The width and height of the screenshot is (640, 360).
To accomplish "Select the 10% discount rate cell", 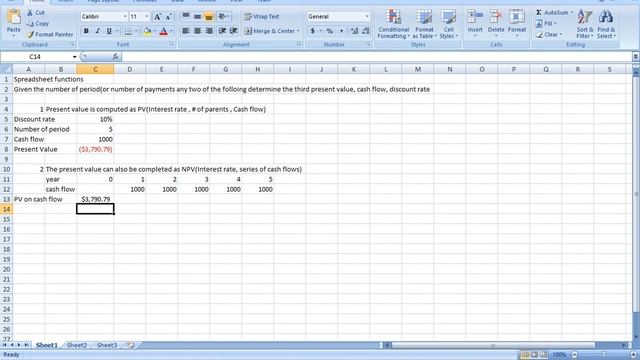I will coord(95,119).
